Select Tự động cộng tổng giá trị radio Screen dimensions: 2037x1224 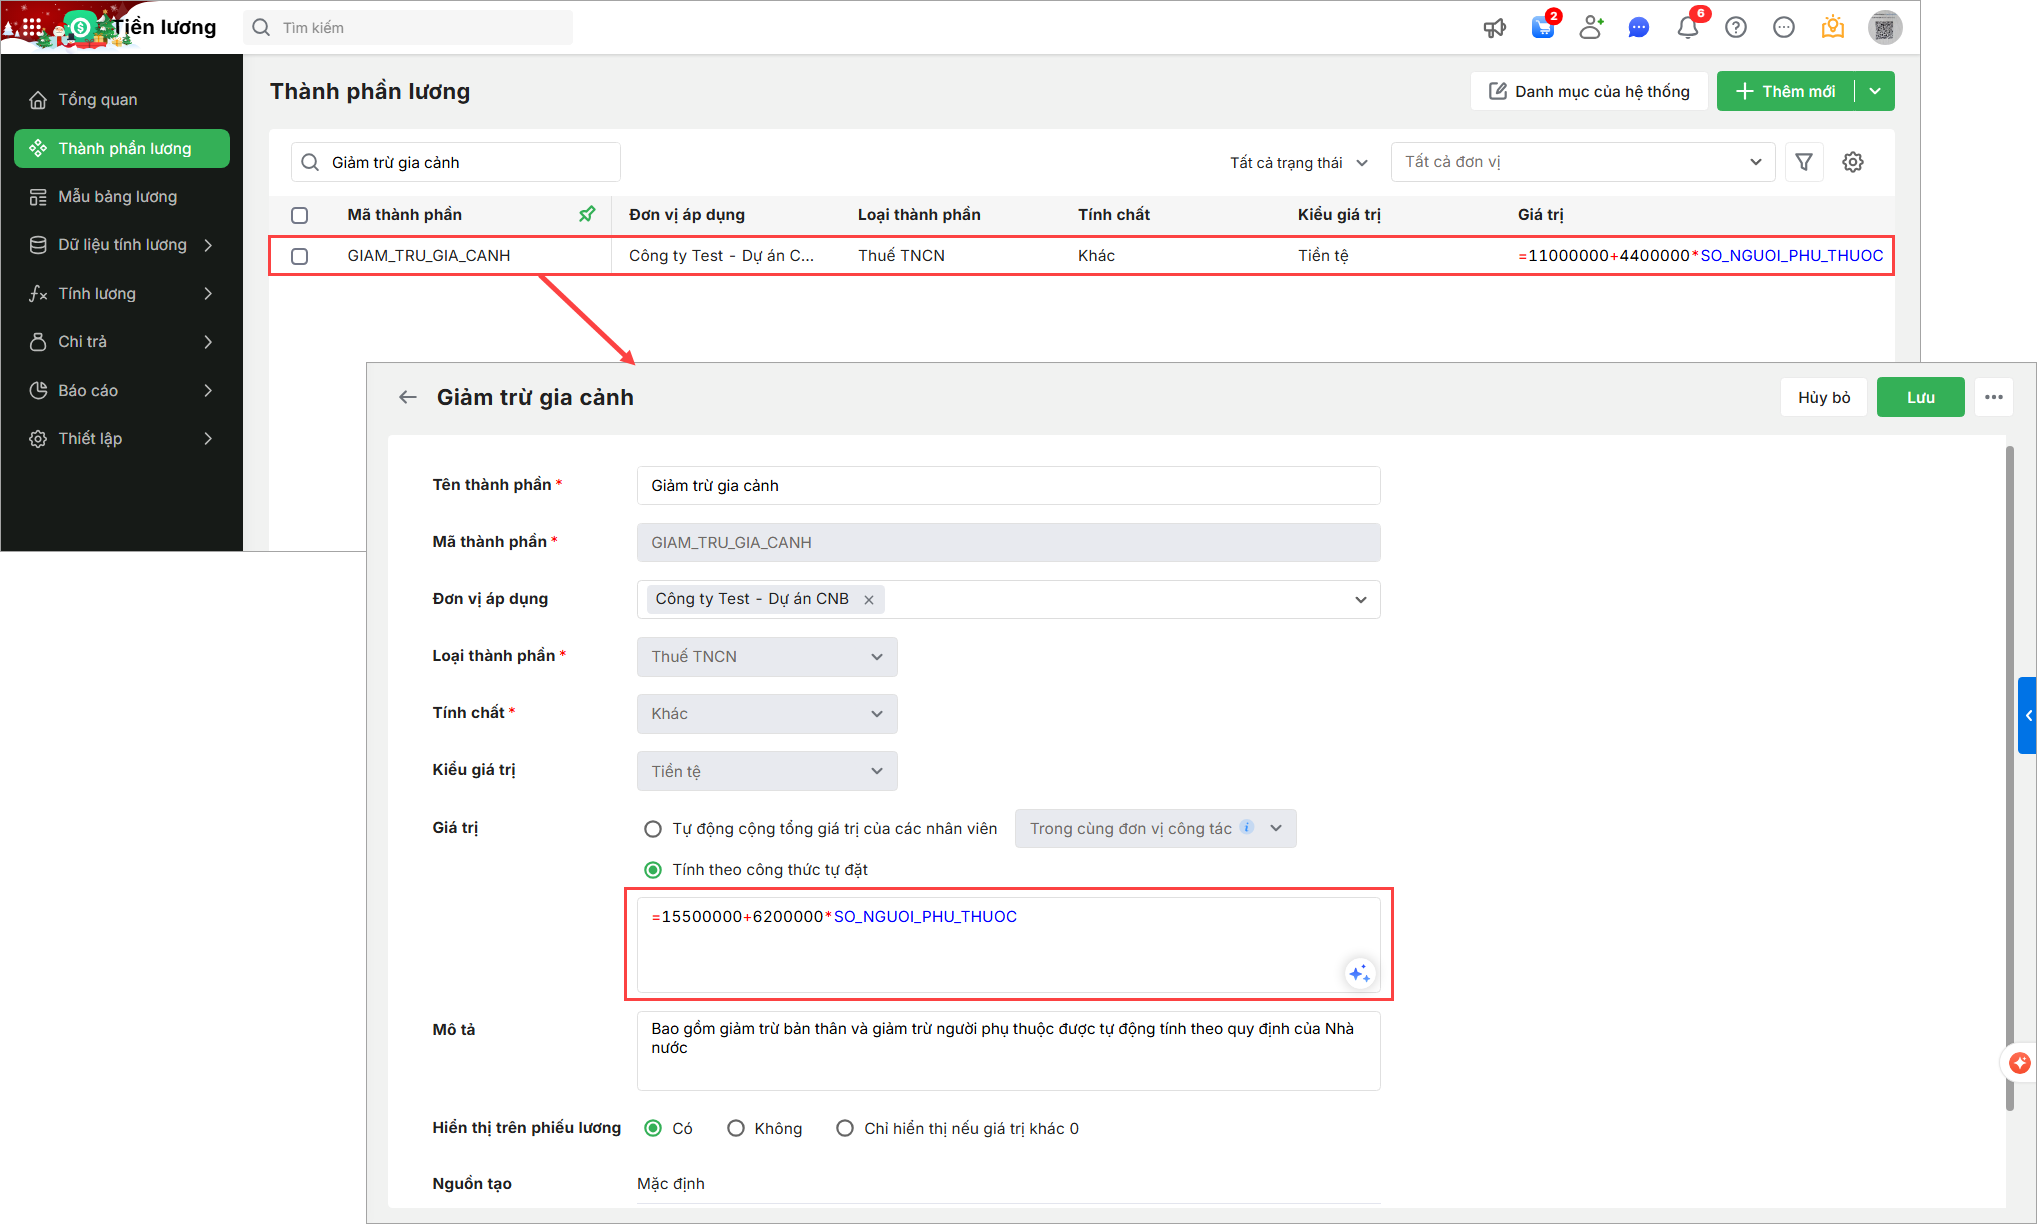(x=653, y=829)
